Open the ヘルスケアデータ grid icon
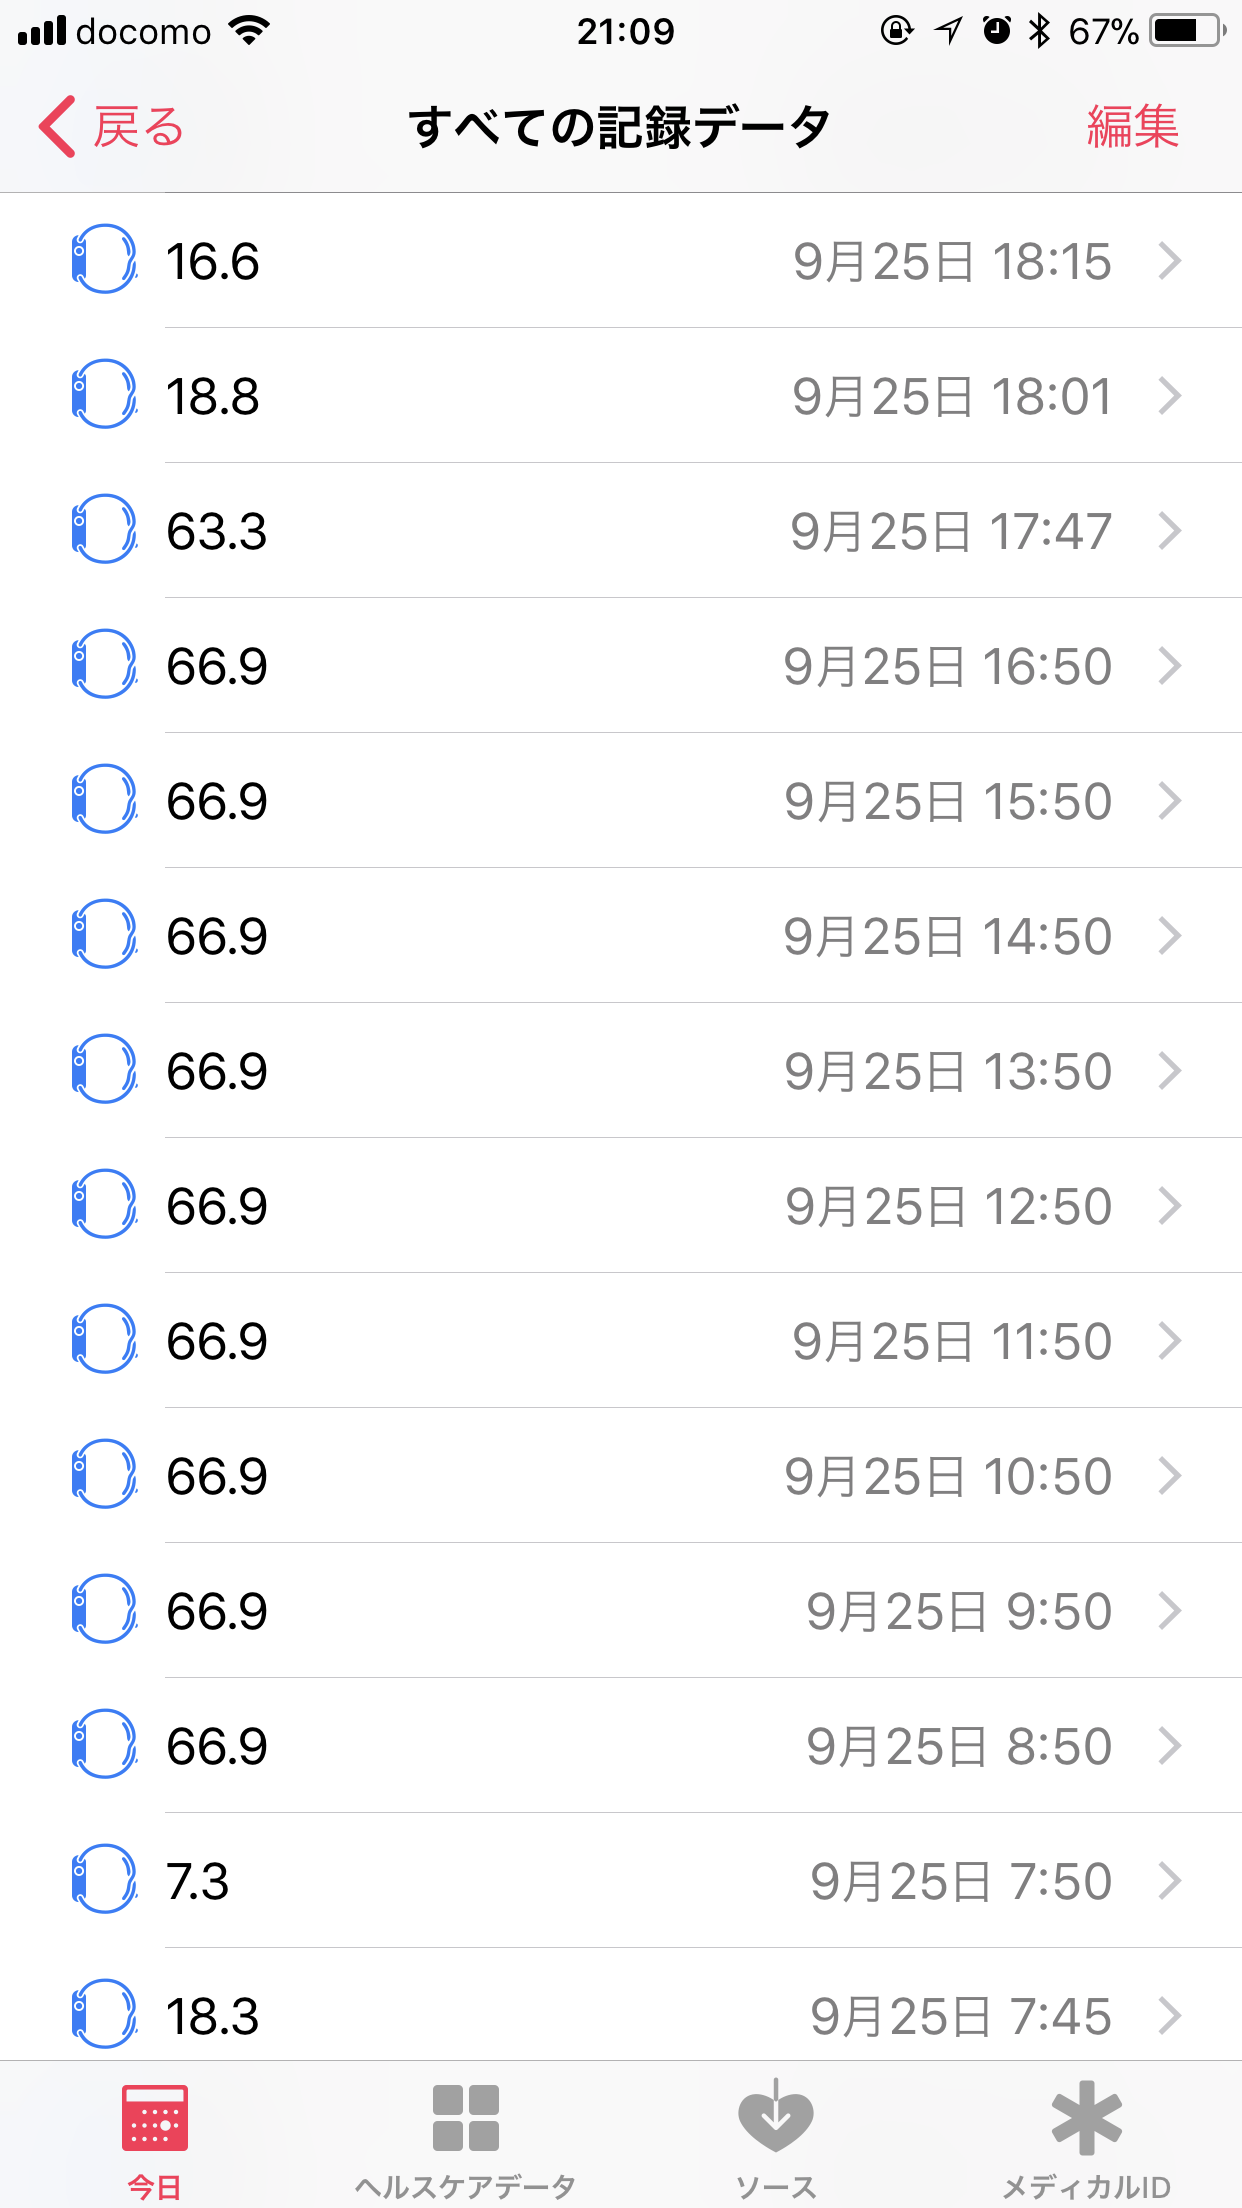This screenshot has height=2208, width=1242. 466,2118
